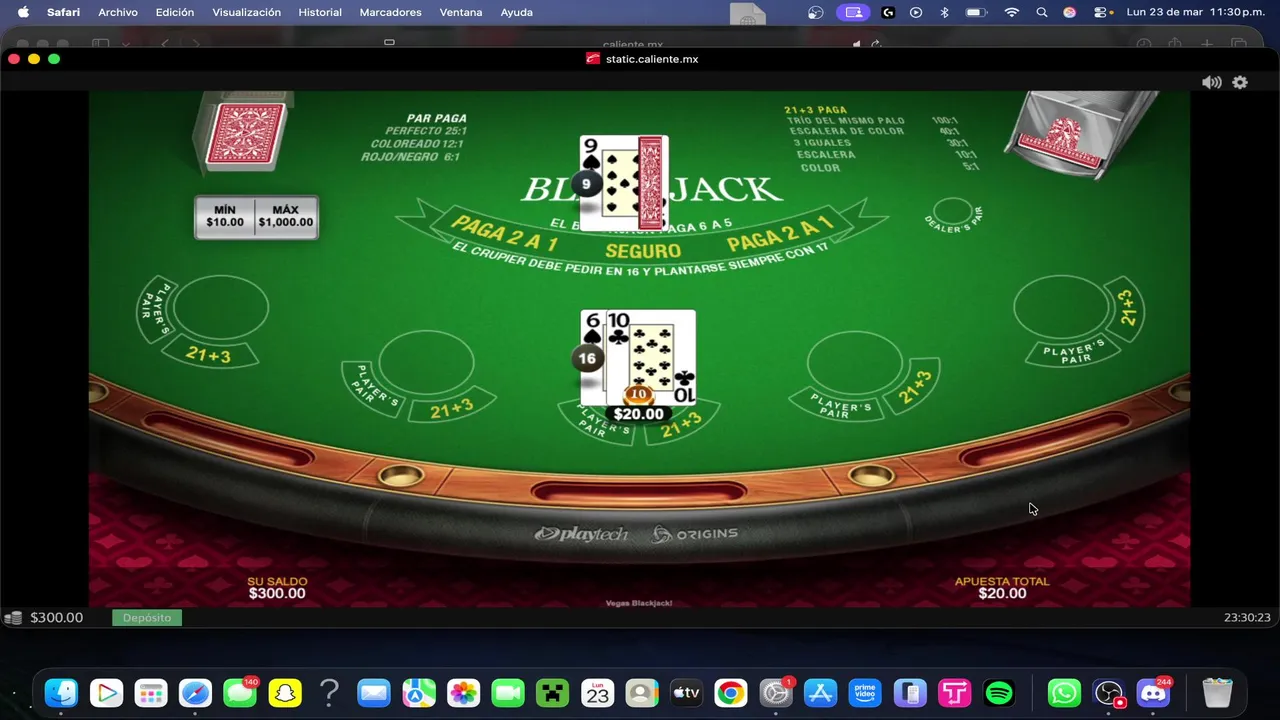1280x720 pixels.
Task: Launch Minecraft from the Dock
Action: 553,693
